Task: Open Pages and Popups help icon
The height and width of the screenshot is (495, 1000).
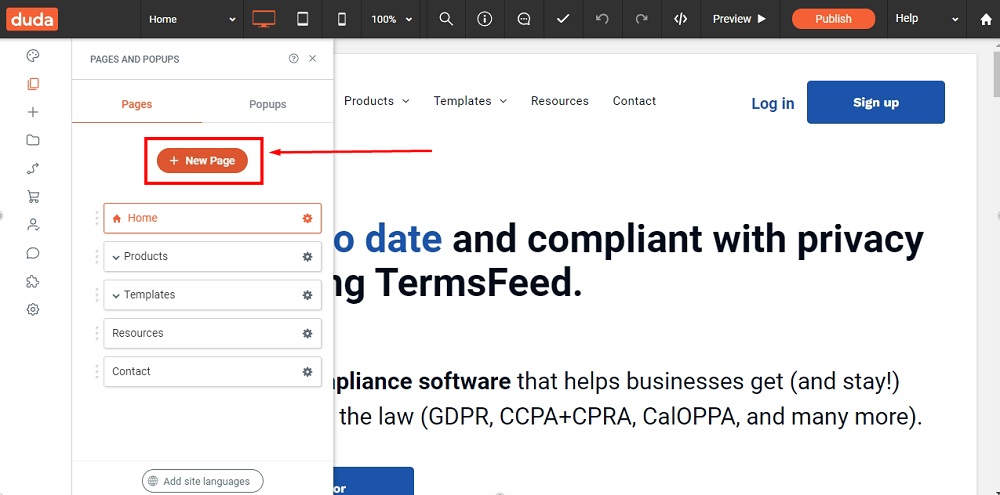Action: click(x=293, y=59)
